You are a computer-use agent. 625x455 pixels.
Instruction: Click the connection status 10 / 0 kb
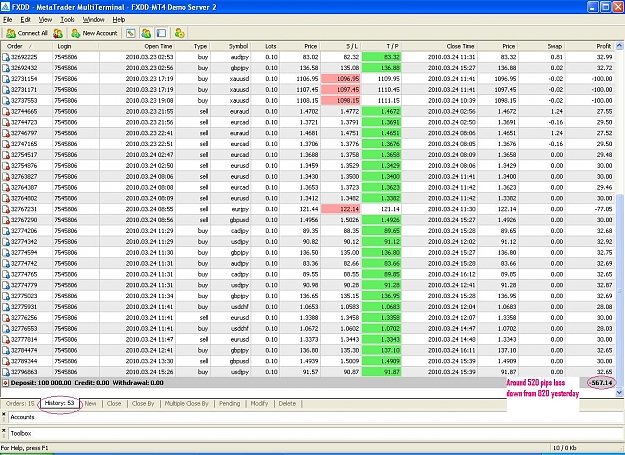565,448
